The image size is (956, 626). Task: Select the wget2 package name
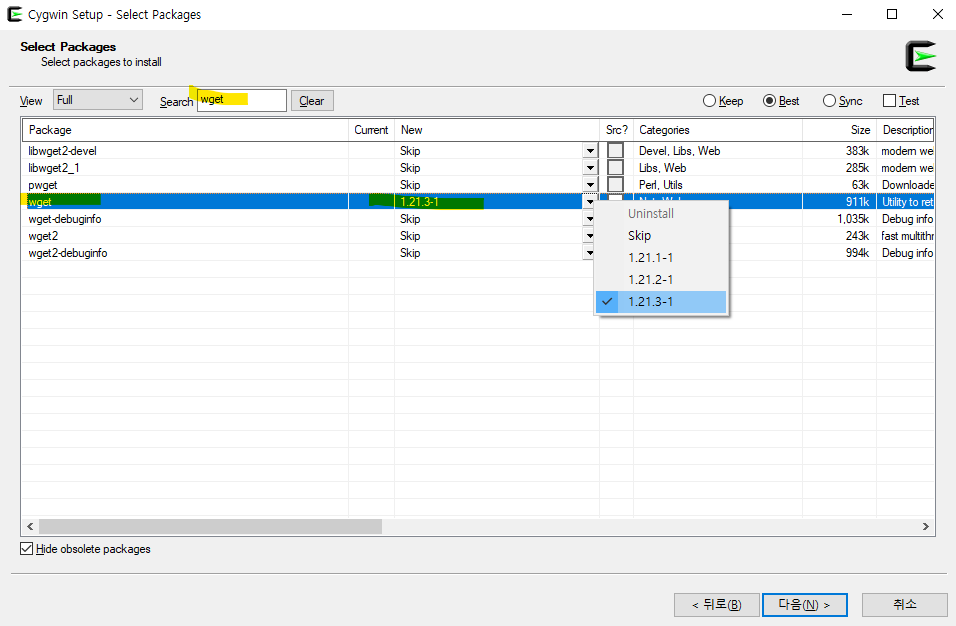pos(43,236)
